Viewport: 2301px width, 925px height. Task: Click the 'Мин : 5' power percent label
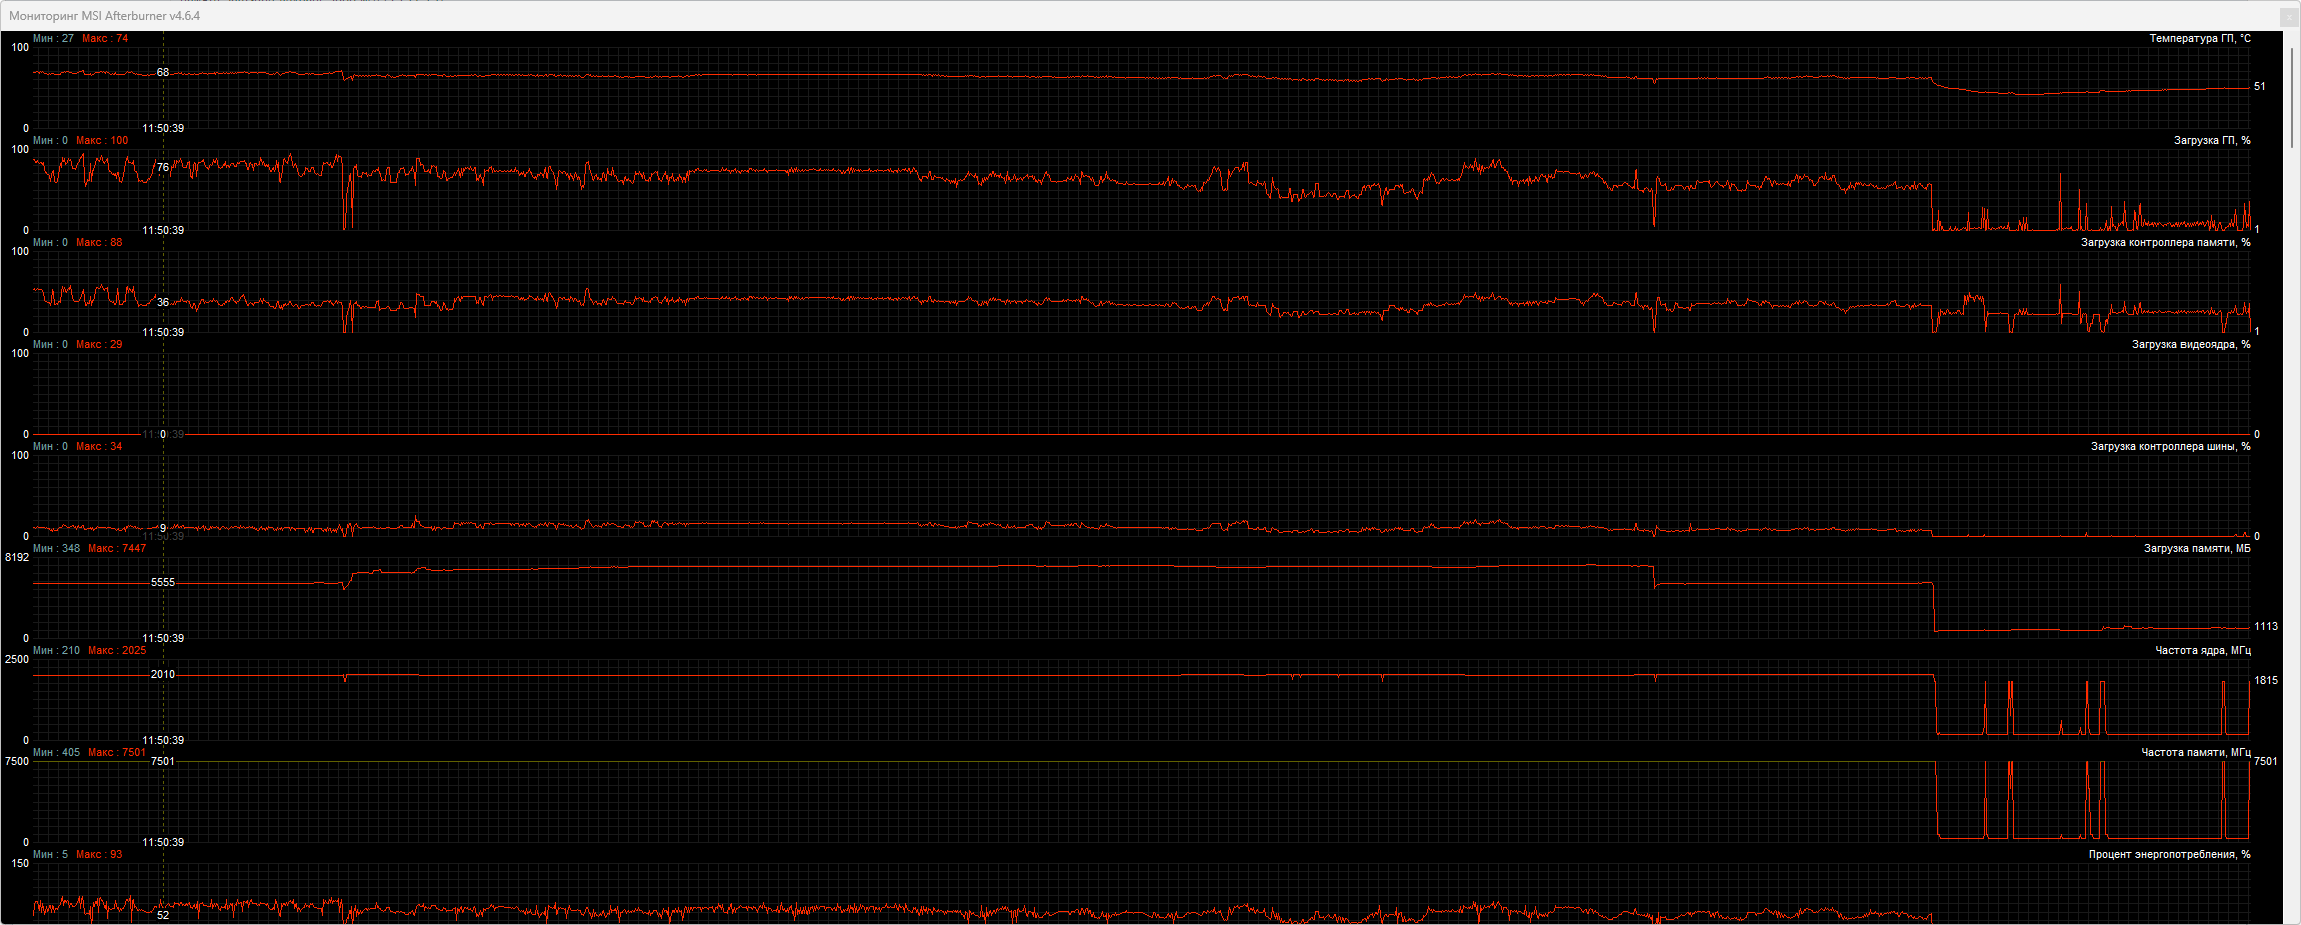[50, 855]
